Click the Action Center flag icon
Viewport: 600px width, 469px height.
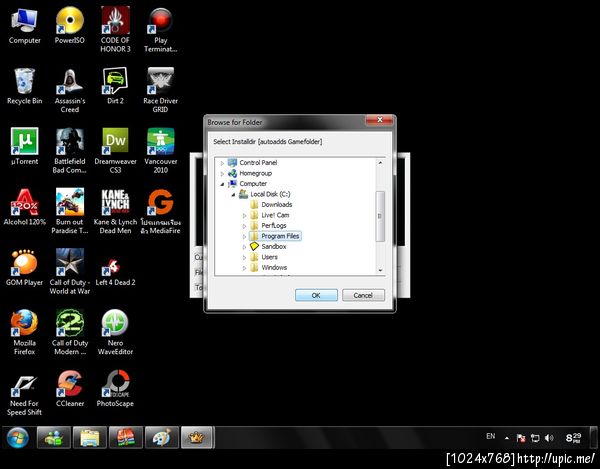pos(521,438)
